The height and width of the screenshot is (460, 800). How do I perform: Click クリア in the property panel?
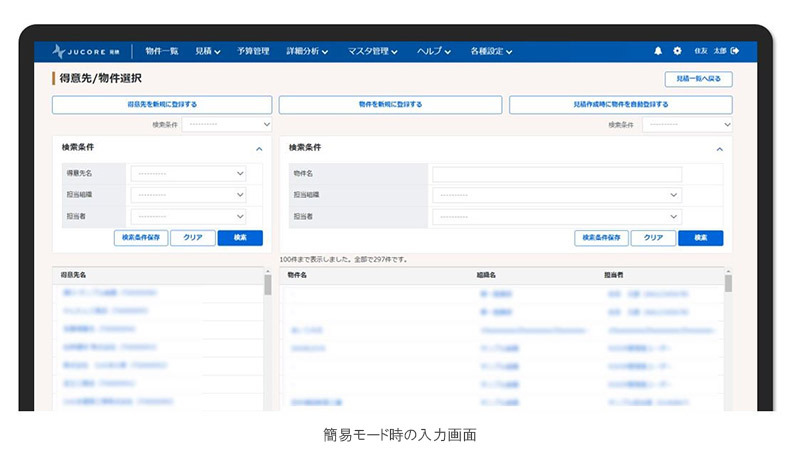(x=654, y=238)
